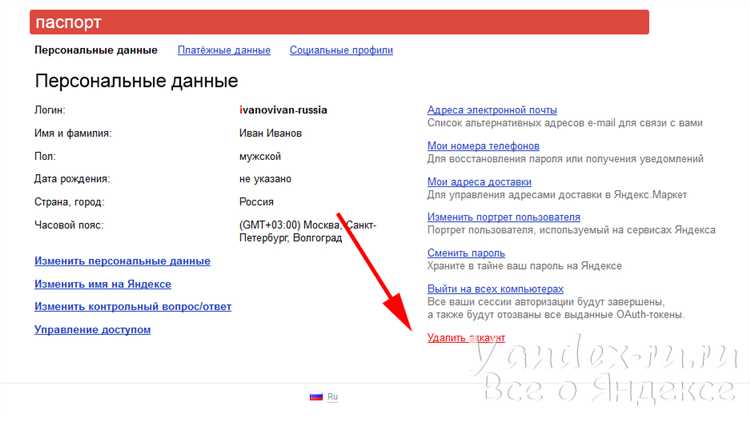This screenshot has width=750, height=421.
Task: Click the login value ivanovivan-russia
Action: pyautogui.click(x=283, y=110)
